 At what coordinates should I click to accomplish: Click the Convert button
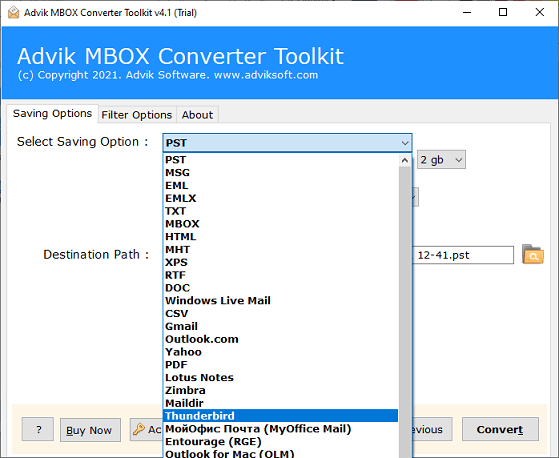[x=500, y=429]
